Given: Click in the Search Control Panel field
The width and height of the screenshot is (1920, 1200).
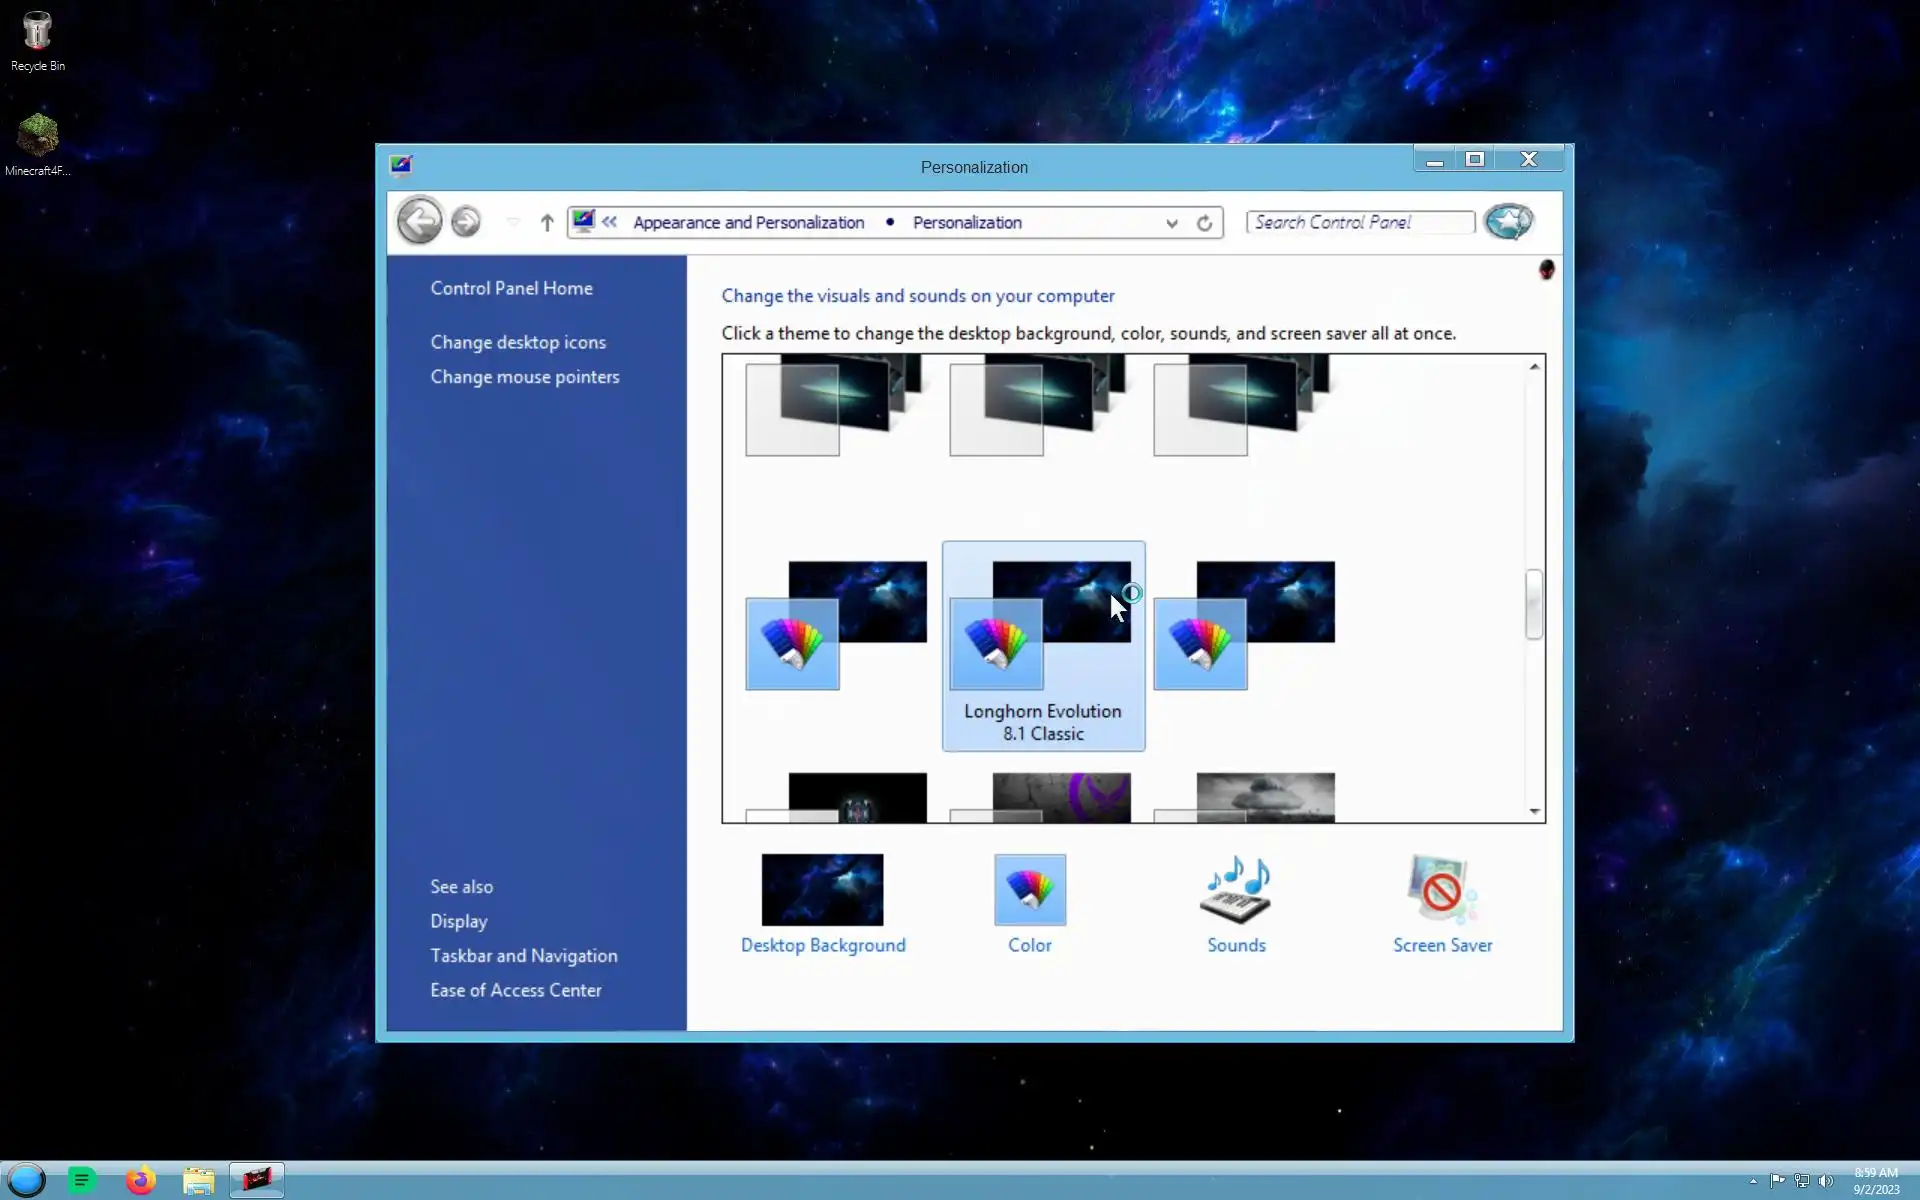Looking at the screenshot, I should (1358, 222).
